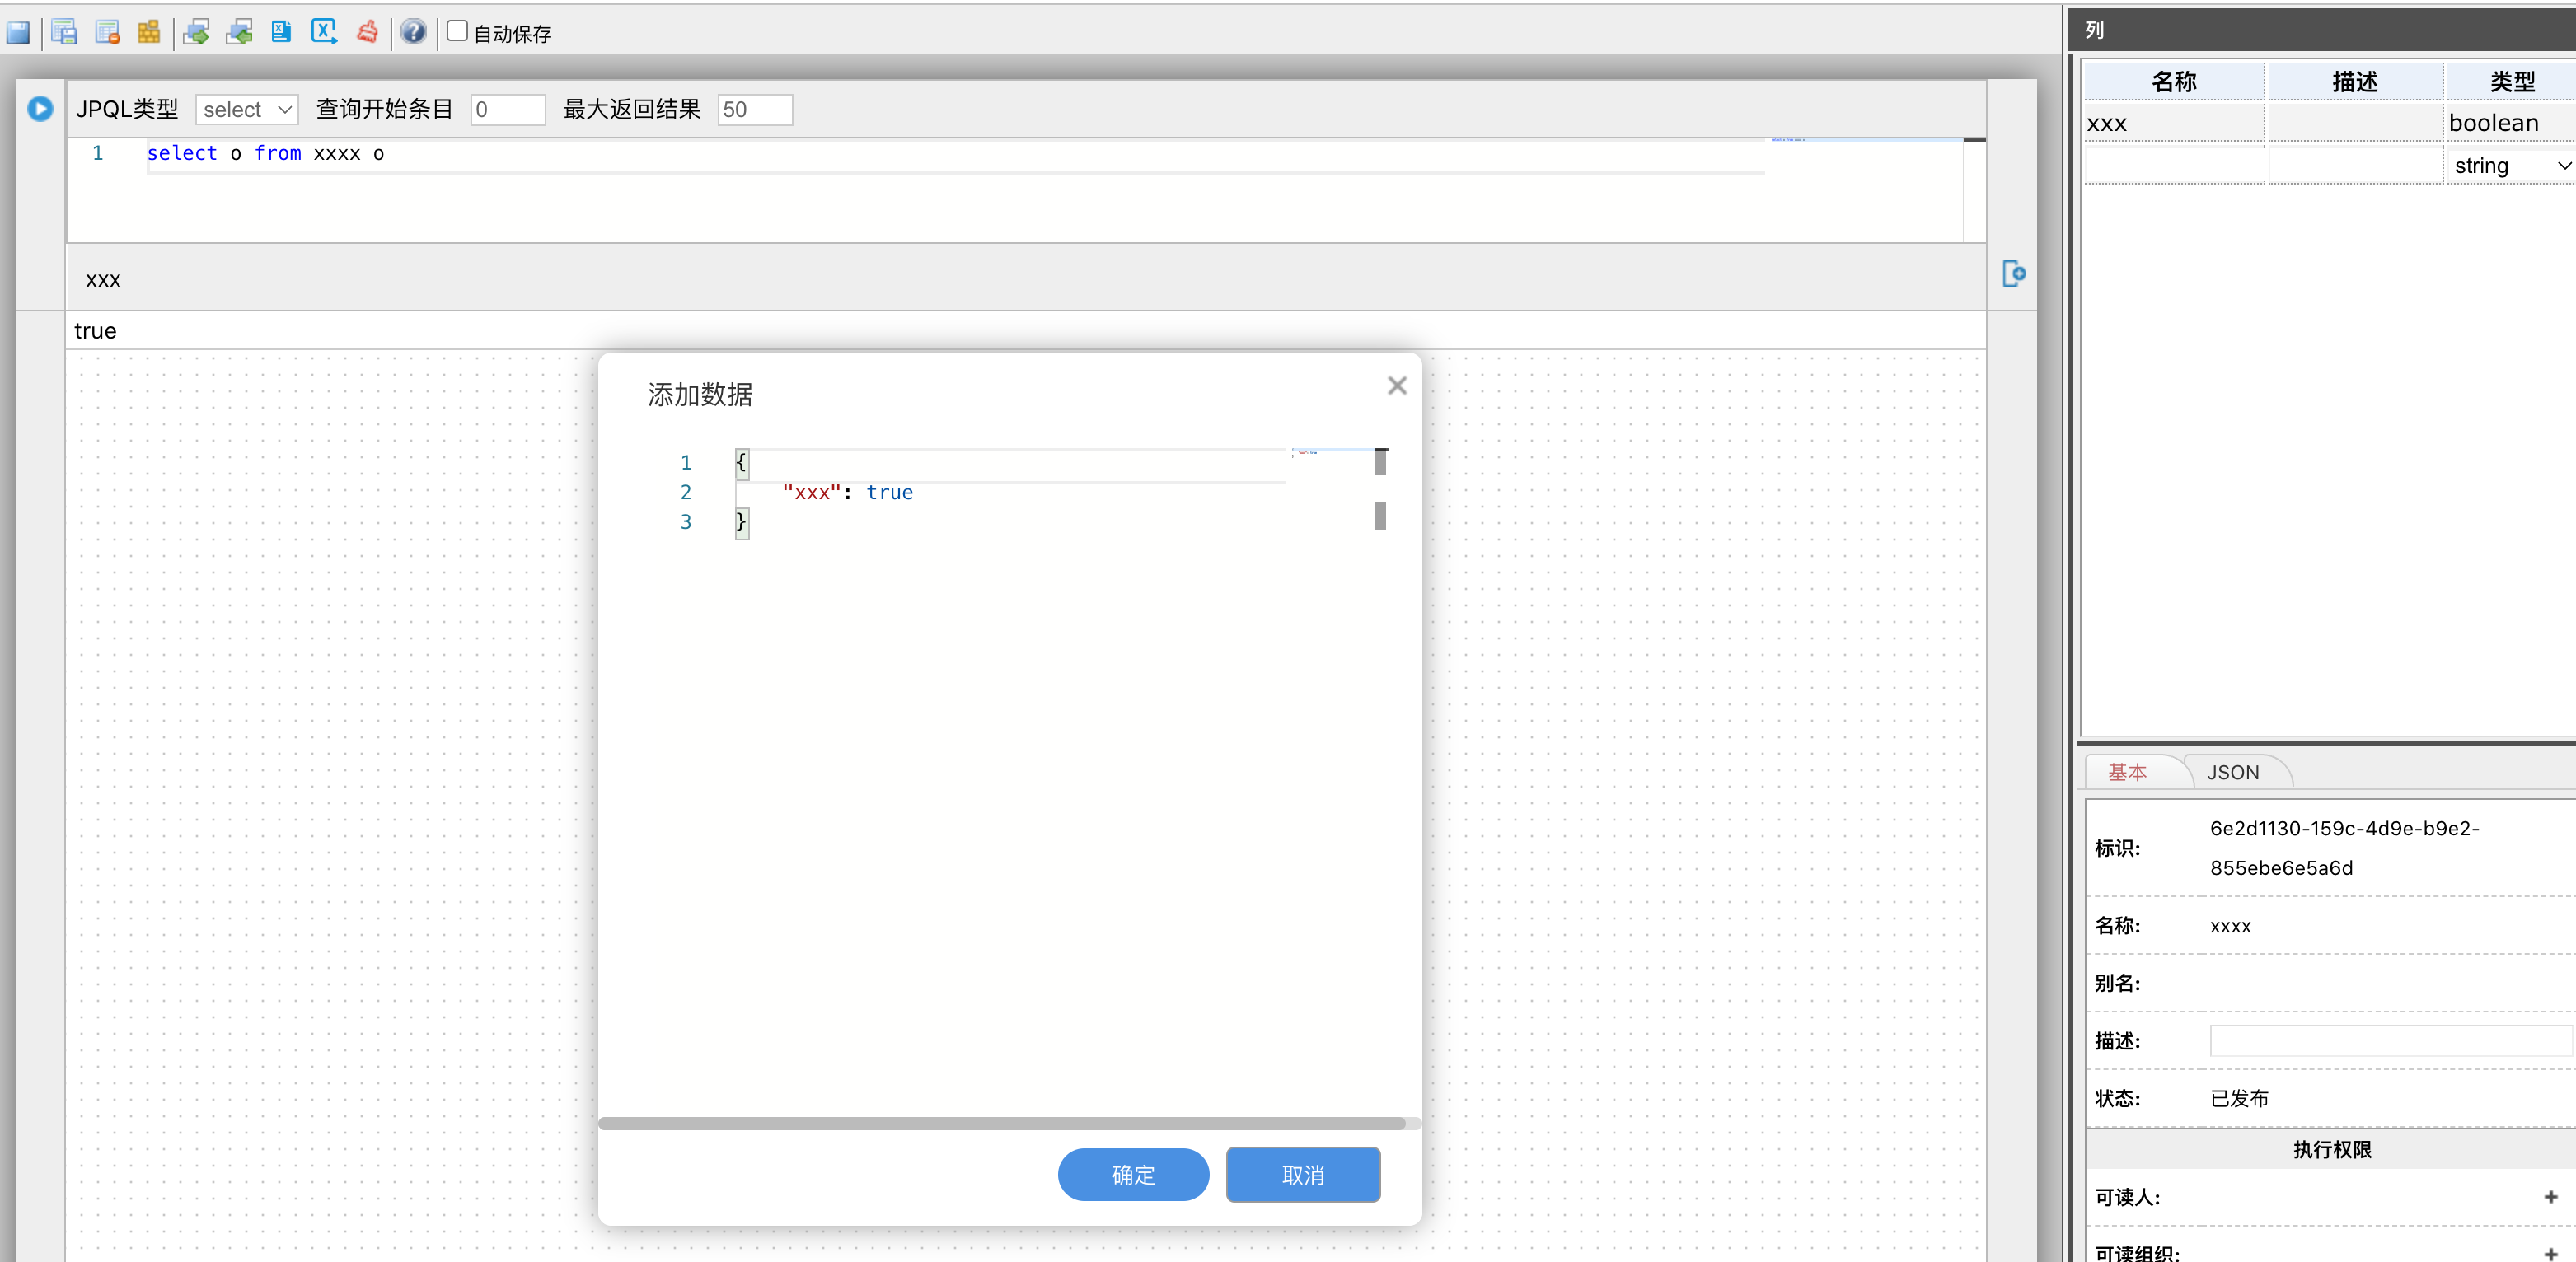The width and height of the screenshot is (2576, 1262).
Task: Enable the 自动保存 checkbox
Action: 457,31
